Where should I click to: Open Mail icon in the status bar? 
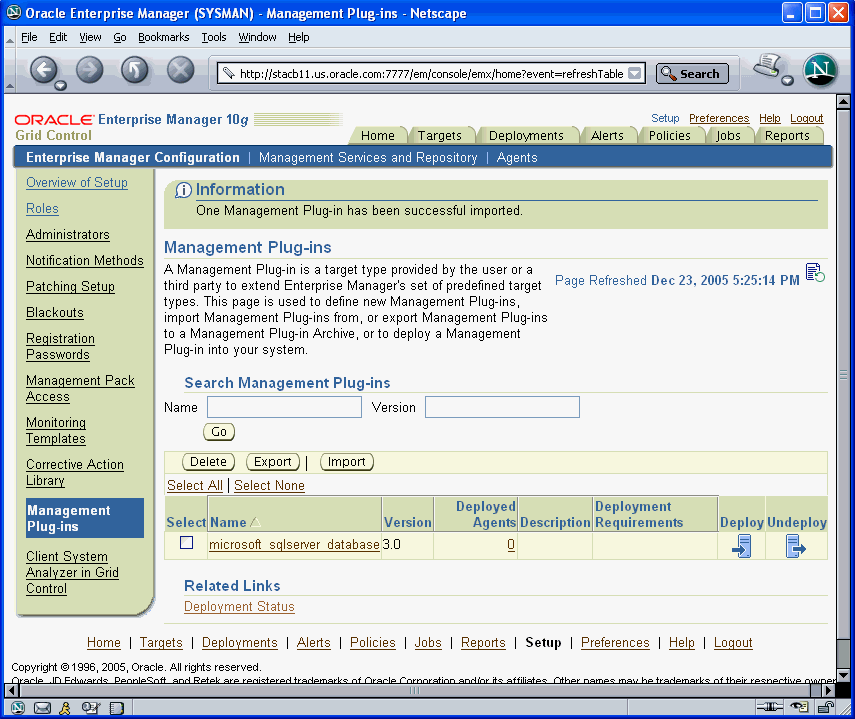(42, 708)
